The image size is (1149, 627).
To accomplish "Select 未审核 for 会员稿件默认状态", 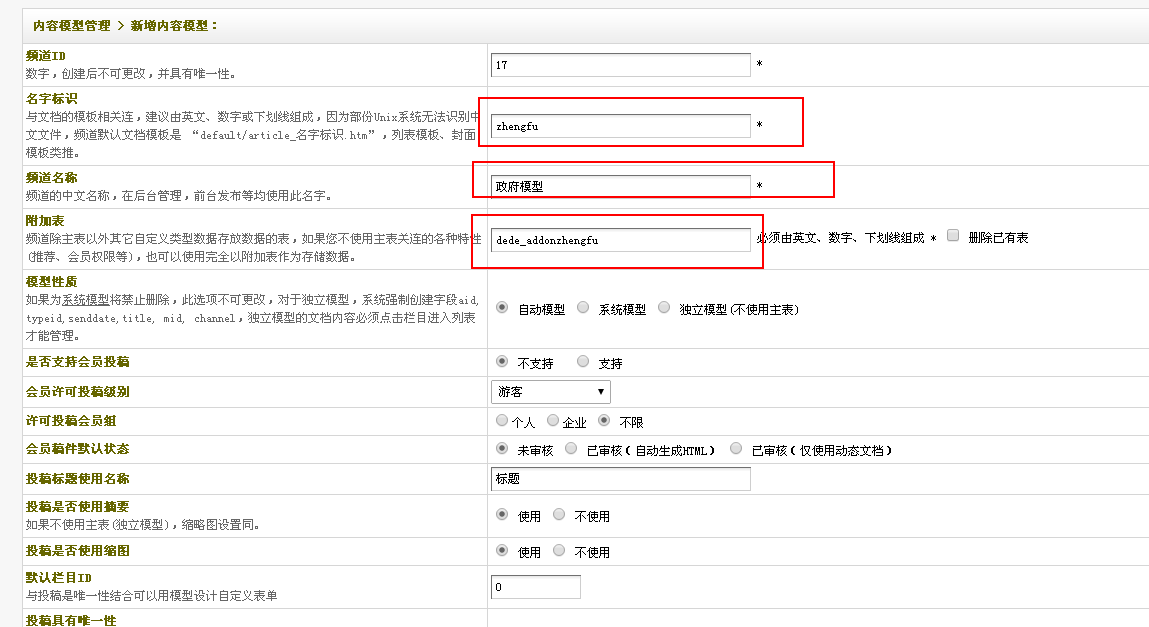I will point(502,448).
